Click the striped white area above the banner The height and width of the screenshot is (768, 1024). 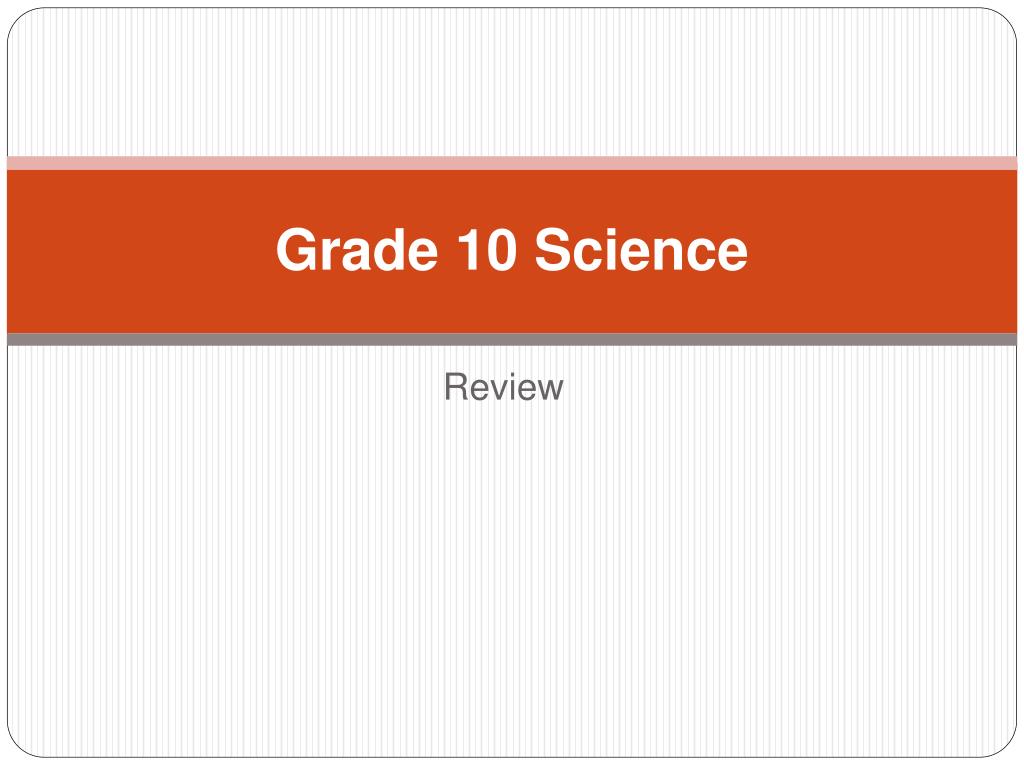pos(512,82)
